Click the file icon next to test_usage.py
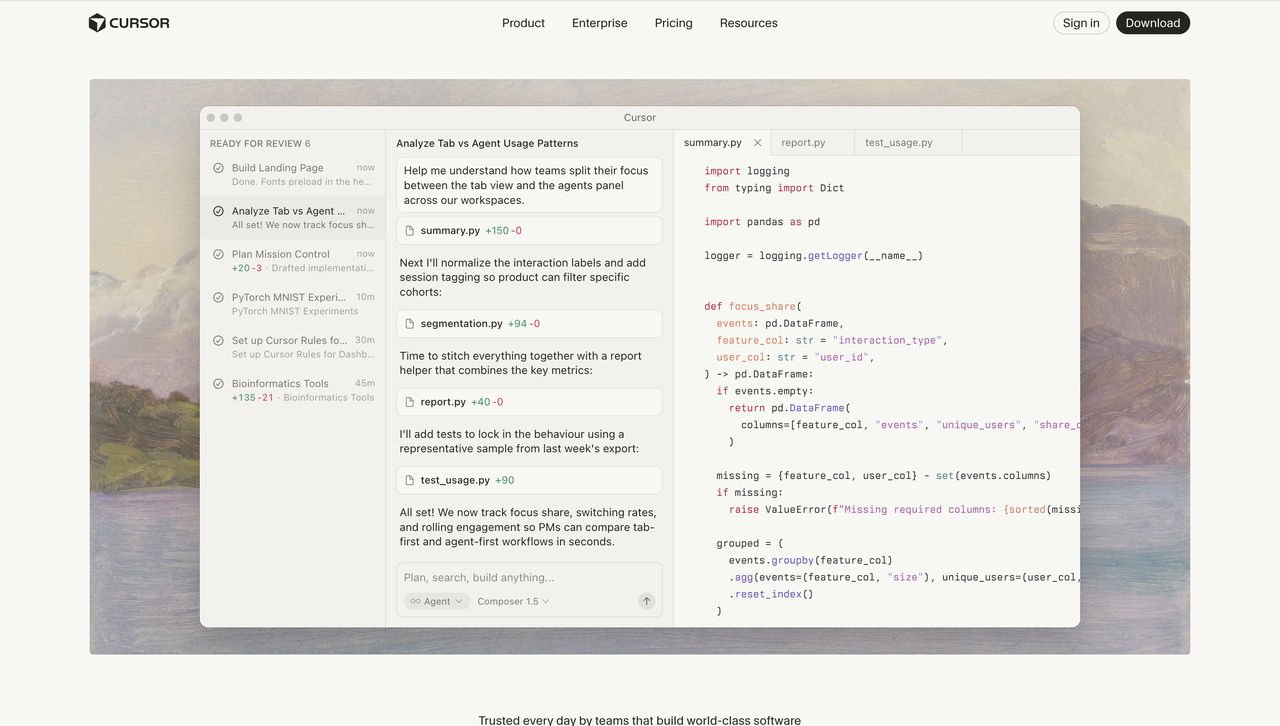1280x726 pixels. pyautogui.click(x=410, y=480)
